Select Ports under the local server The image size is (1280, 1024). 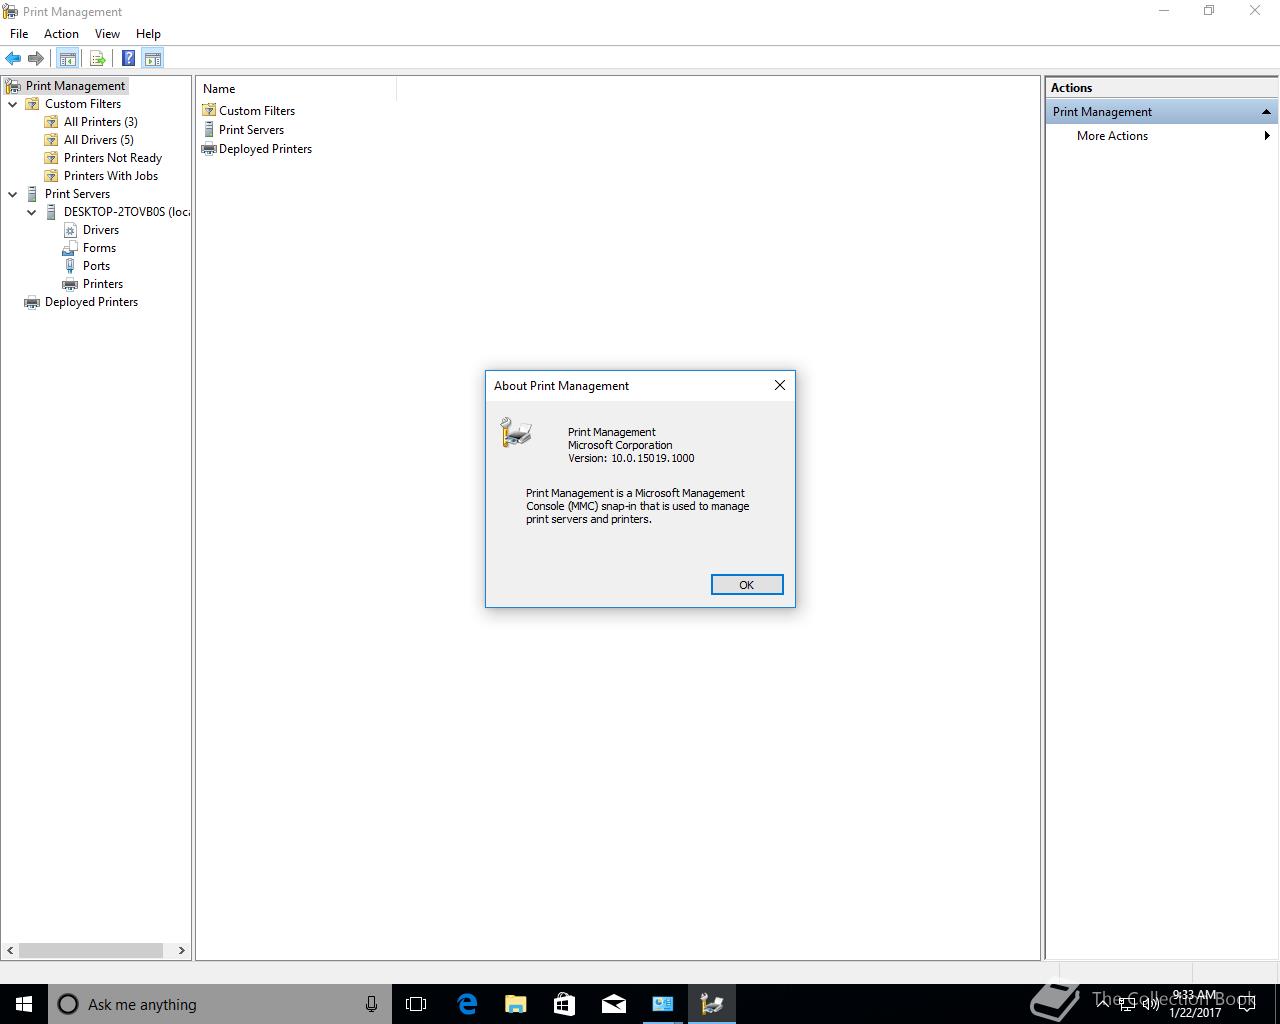pos(96,266)
